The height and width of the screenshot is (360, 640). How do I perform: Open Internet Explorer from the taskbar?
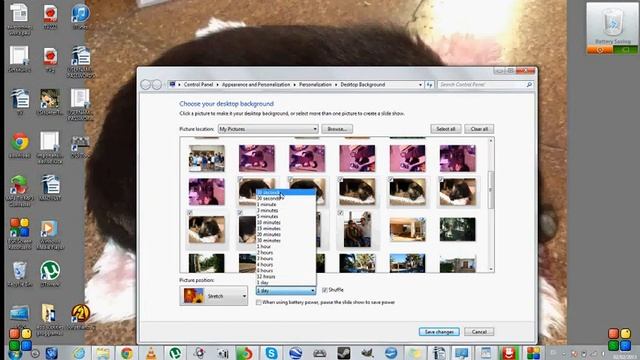tap(79, 353)
